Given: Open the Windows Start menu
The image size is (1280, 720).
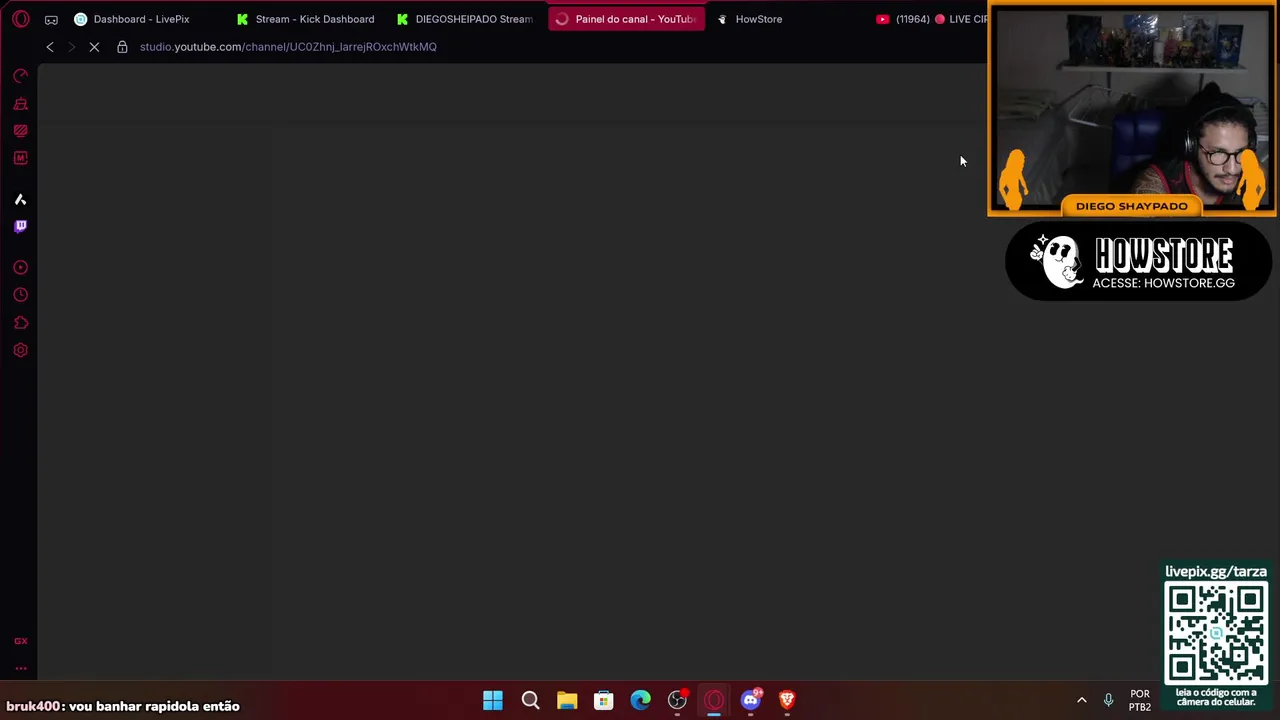Looking at the screenshot, I should coord(493,701).
